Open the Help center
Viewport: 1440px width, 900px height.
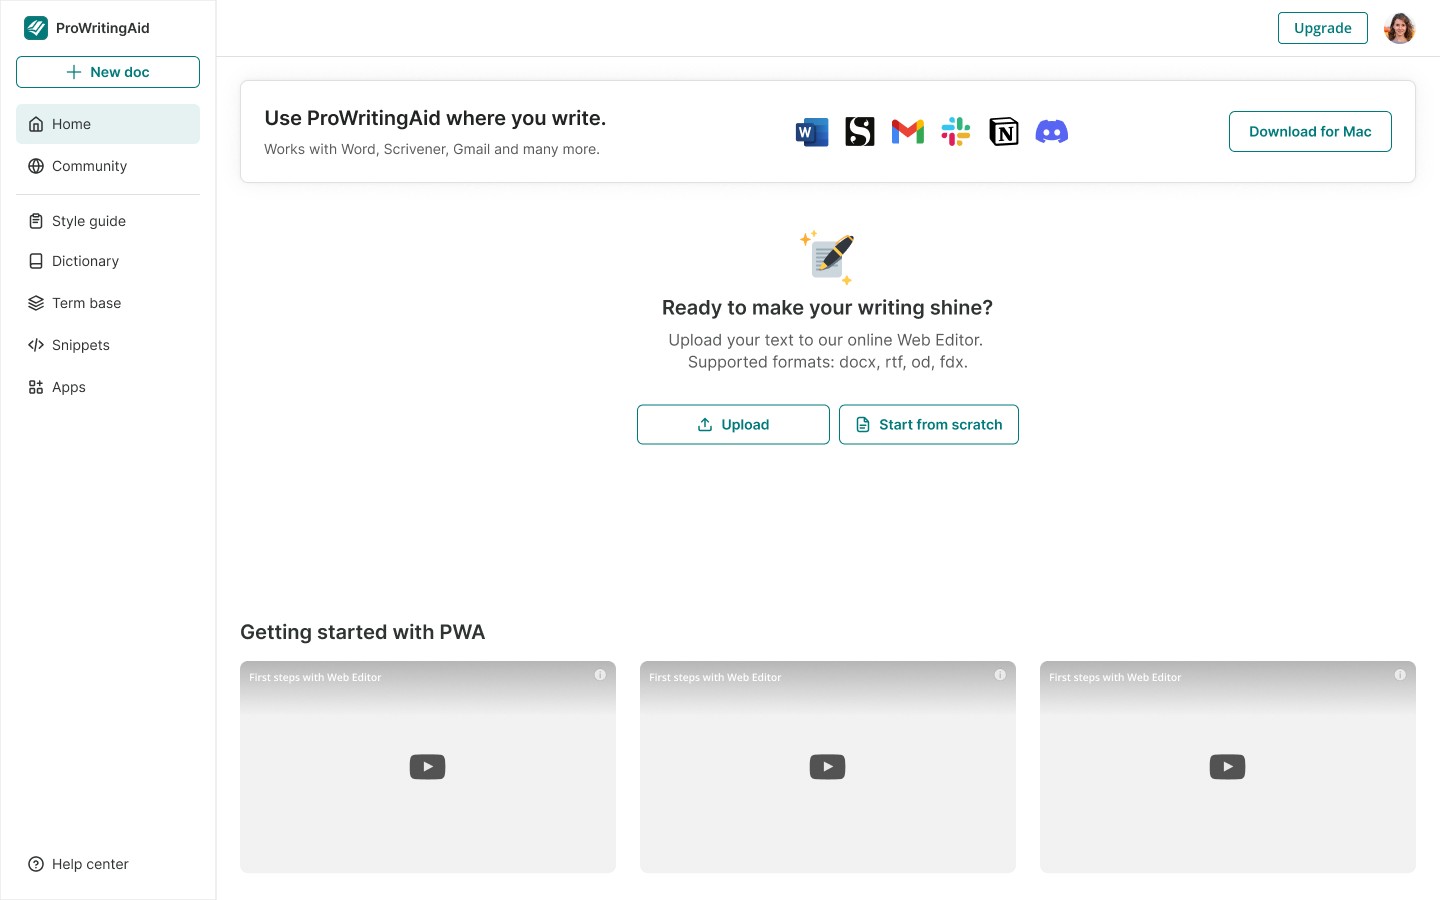[108, 864]
